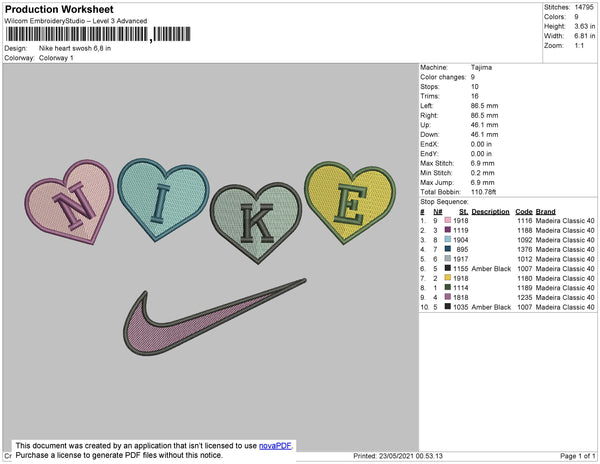The width and height of the screenshot is (600, 464).
Task: Click stitch count '1114' in stop row 8
Action: [461, 288]
